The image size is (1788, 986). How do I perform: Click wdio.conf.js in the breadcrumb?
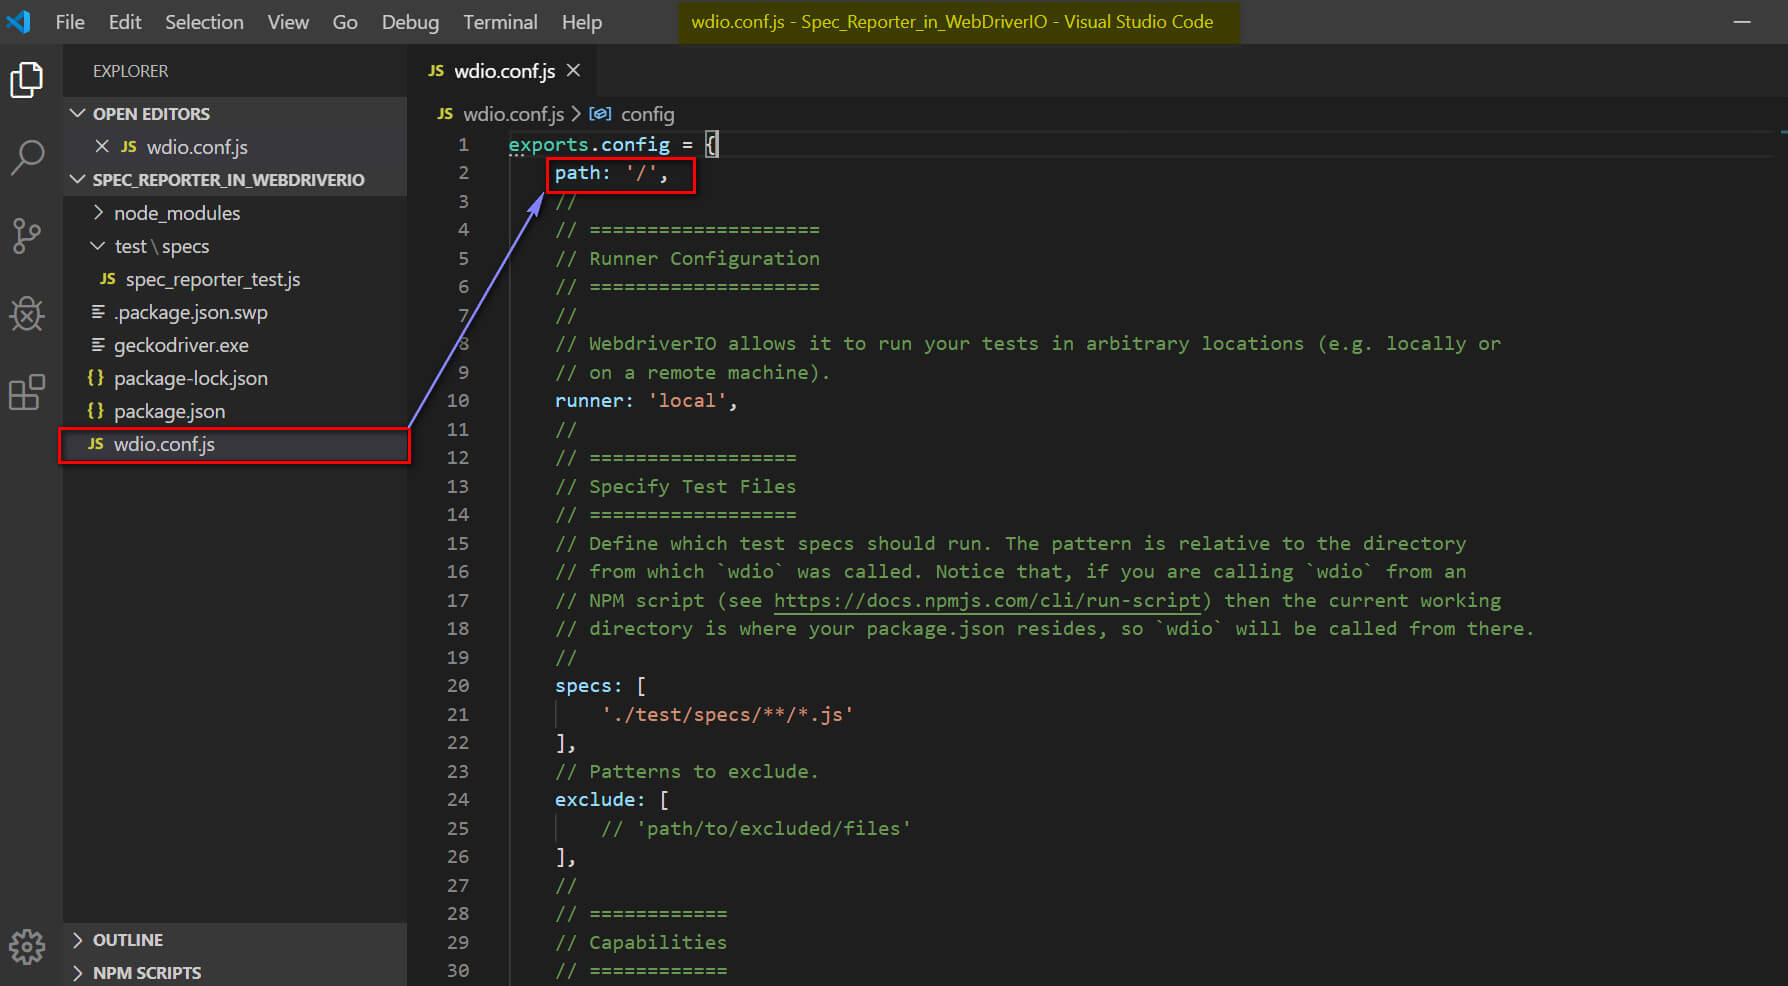(x=514, y=114)
